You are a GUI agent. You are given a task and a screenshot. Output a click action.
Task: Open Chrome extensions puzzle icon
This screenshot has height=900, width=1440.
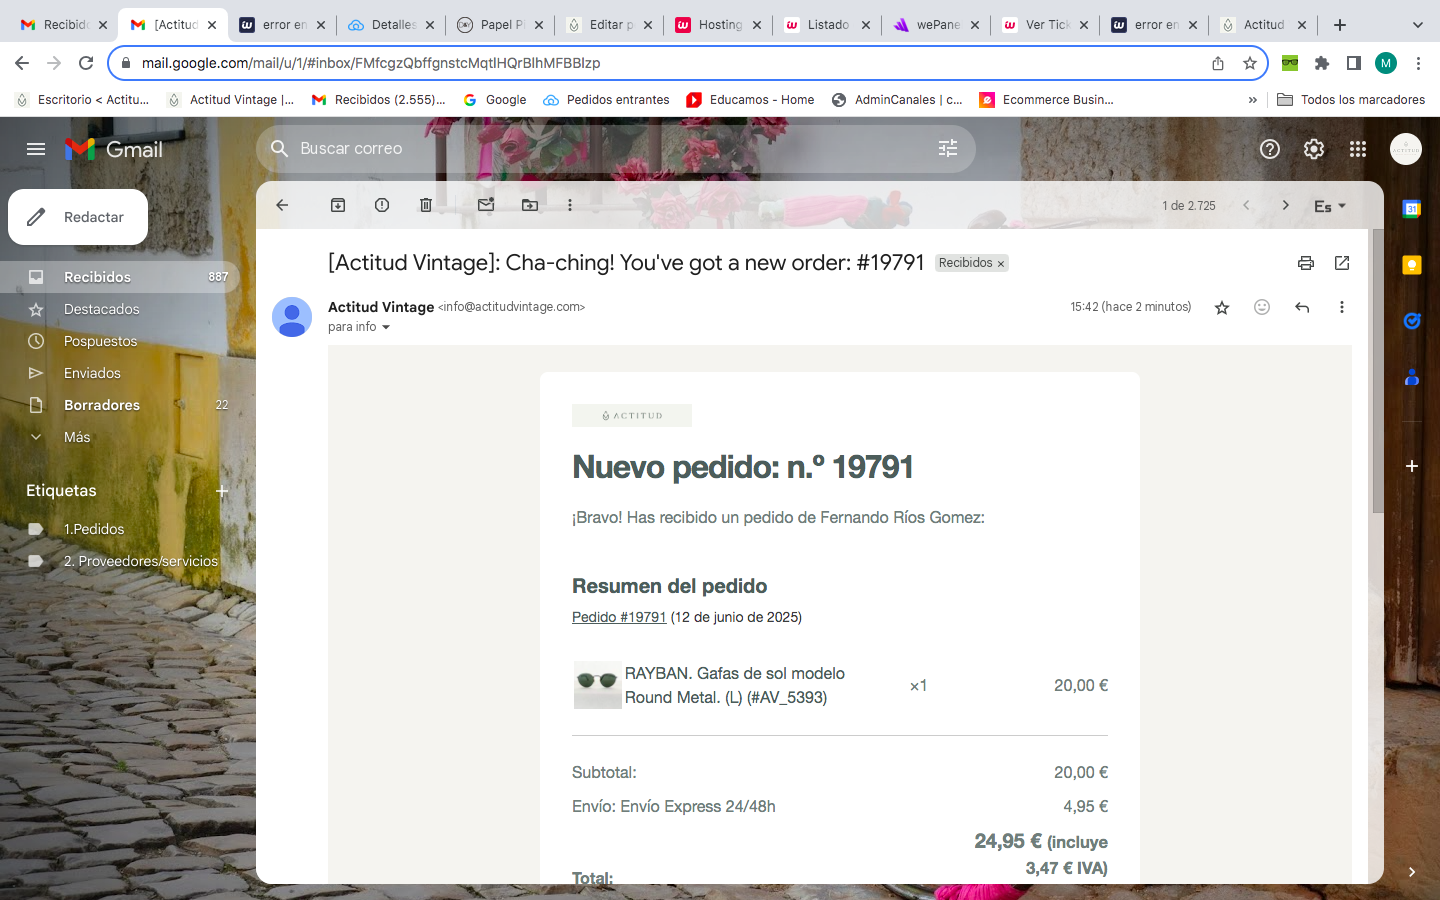tap(1322, 63)
